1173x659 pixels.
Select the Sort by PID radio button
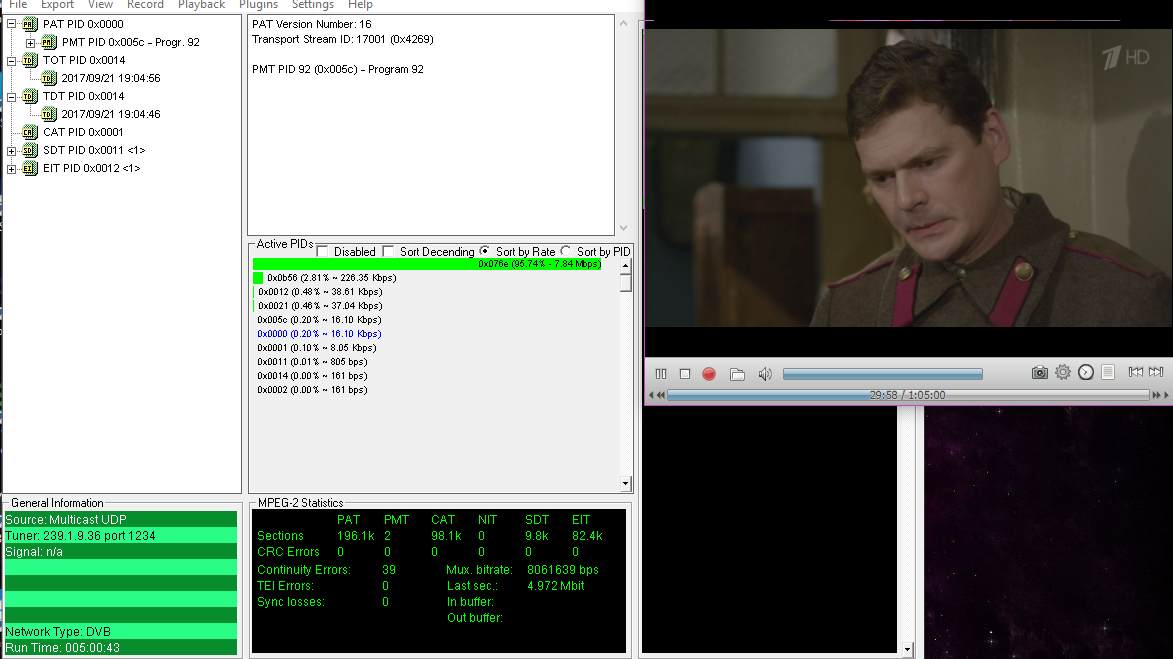click(566, 251)
